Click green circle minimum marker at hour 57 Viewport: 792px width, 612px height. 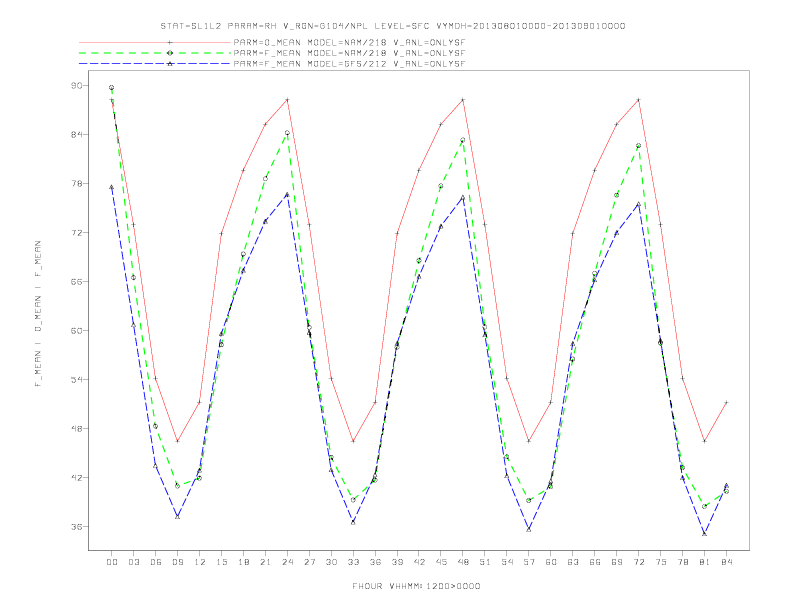tap(529, 501)
